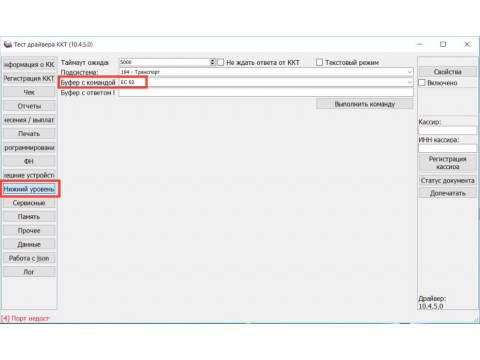Open the Программирование tab
480x360 pixels.
(x=29, y=147)
